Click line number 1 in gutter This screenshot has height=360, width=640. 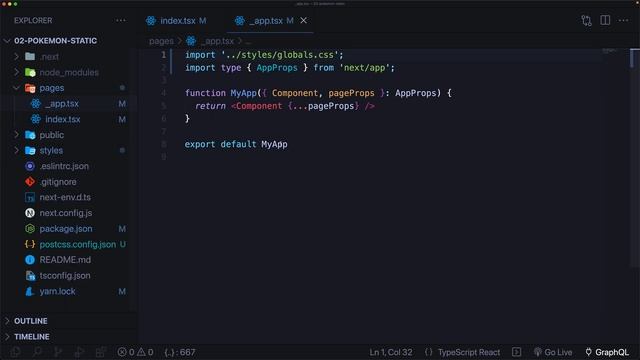[164, 55]
